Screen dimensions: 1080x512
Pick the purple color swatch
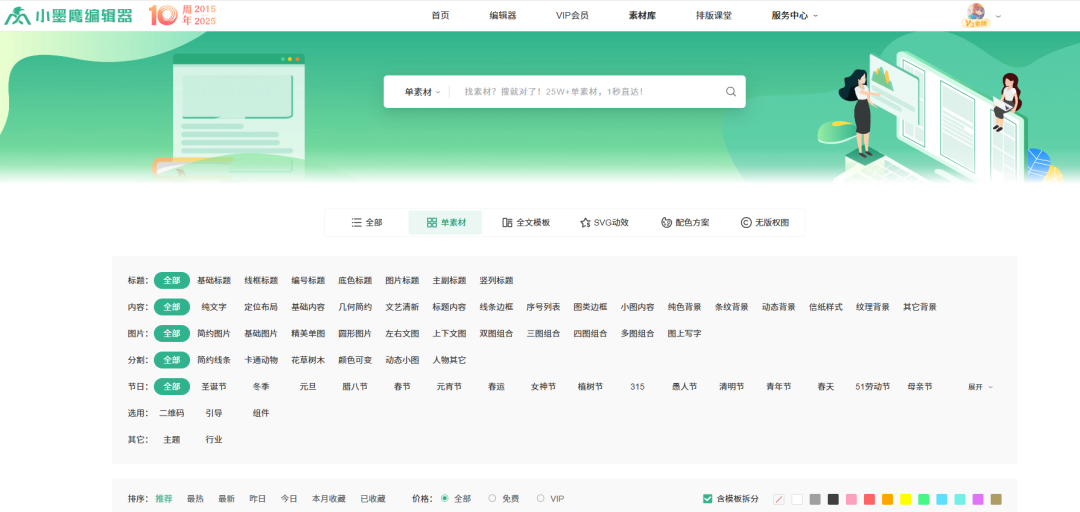(978, 499)
